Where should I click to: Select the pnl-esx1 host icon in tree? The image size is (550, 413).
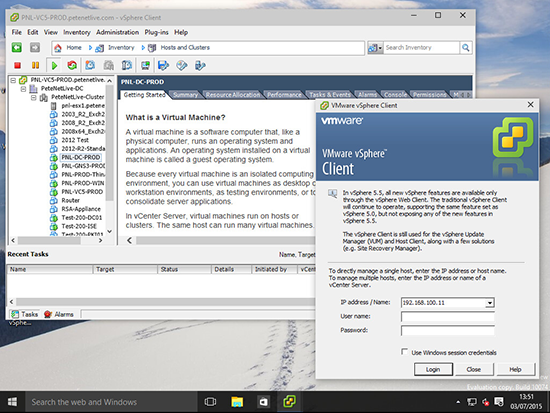(x=54, y=106)
